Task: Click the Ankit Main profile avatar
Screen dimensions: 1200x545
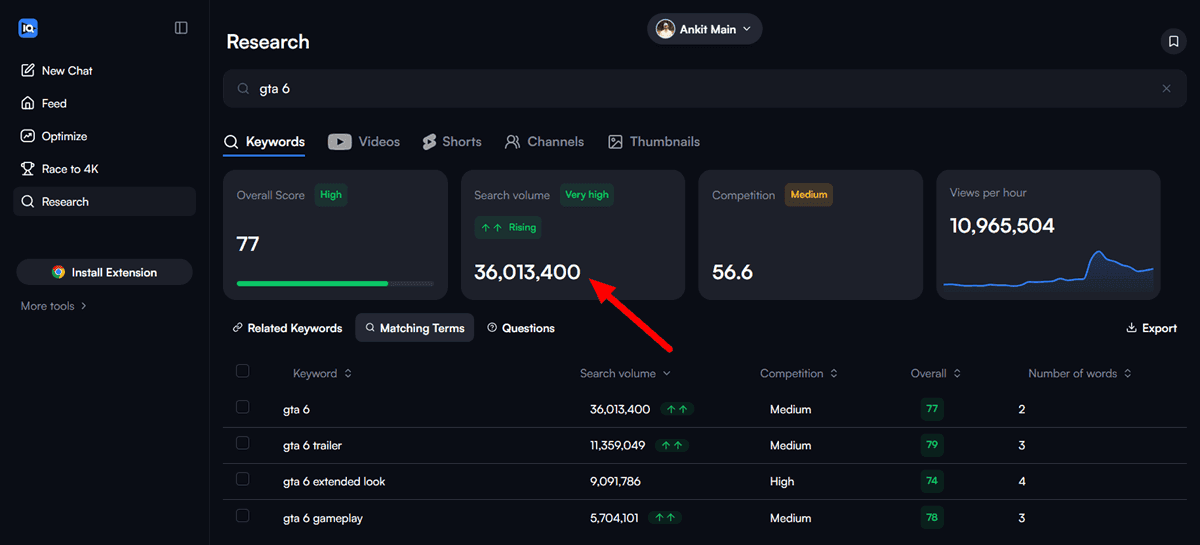Action: coord(665,29)
